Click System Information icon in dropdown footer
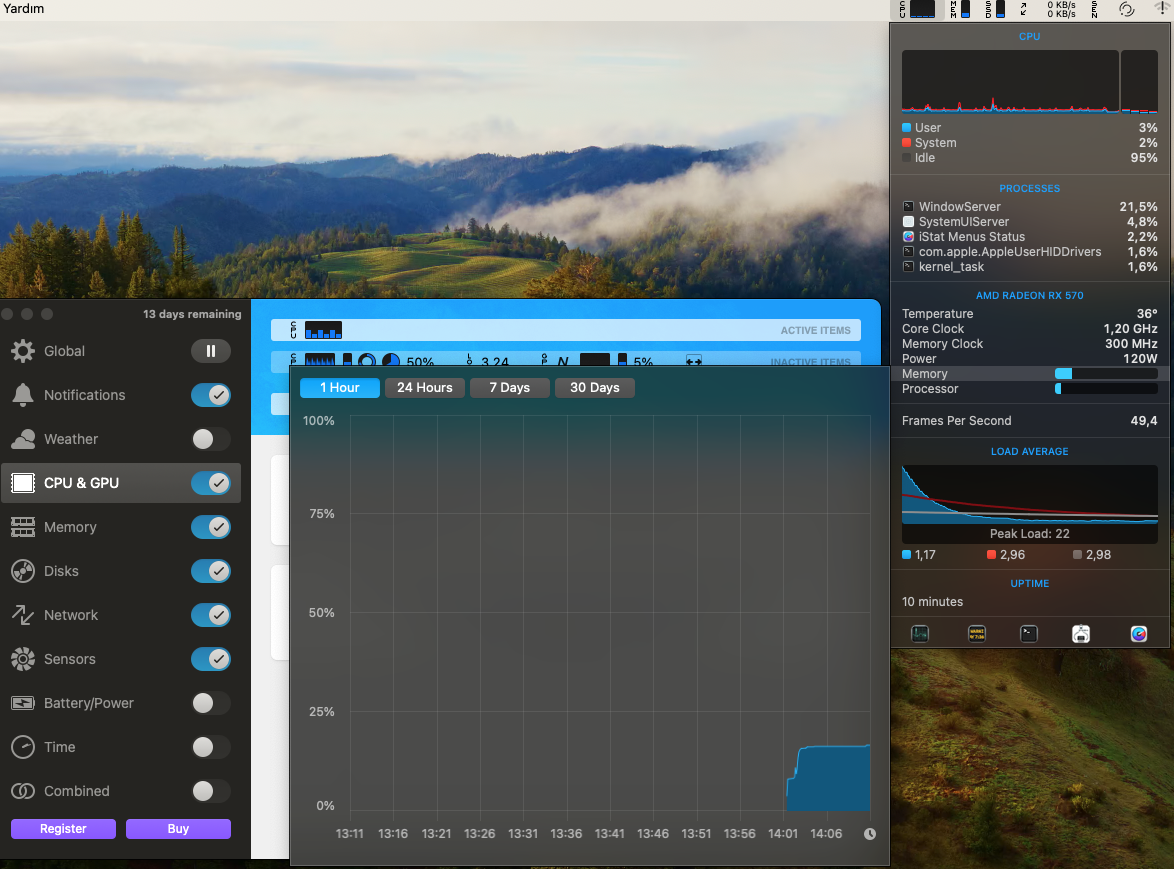 click(1081, 633)
